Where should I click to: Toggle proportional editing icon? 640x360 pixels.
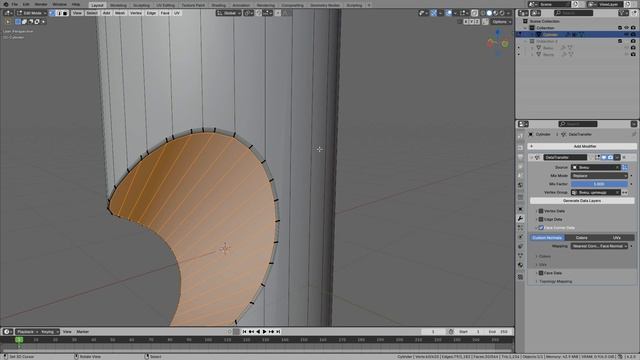[278, 13]
